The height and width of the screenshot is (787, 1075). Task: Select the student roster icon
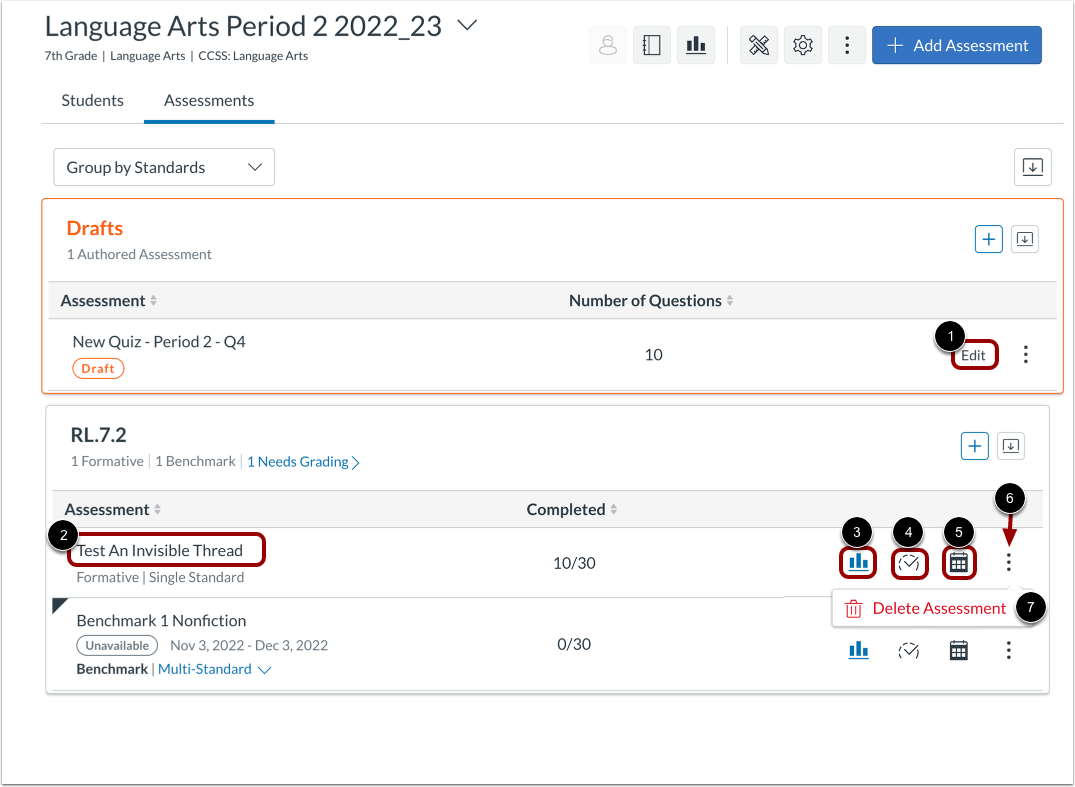click(x=607, y=45)
